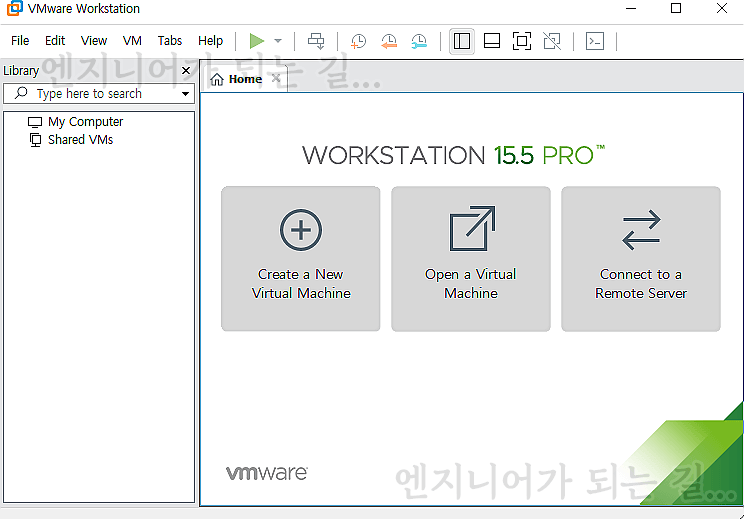
Task: Click the vmware logo at bottom
Action: tap(267, 473)
